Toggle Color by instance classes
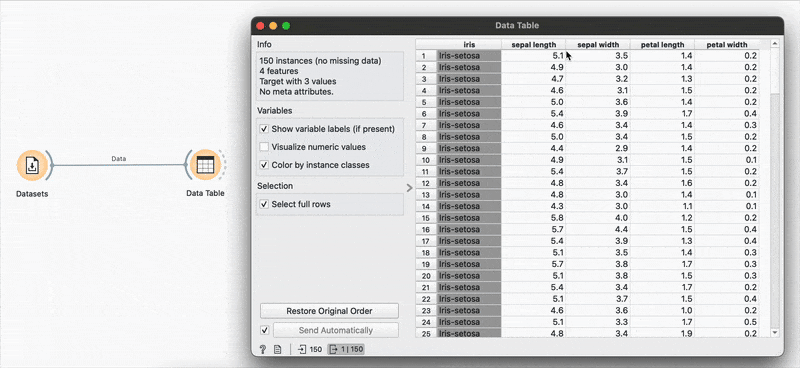The width and height of the screenshot is (800, 368). coord(264,165)
